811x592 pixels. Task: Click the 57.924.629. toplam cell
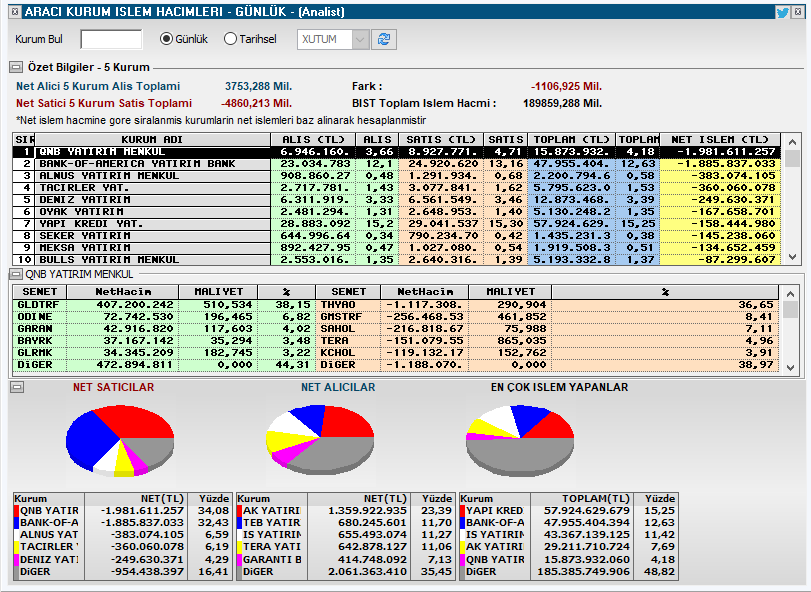(572, 224)
